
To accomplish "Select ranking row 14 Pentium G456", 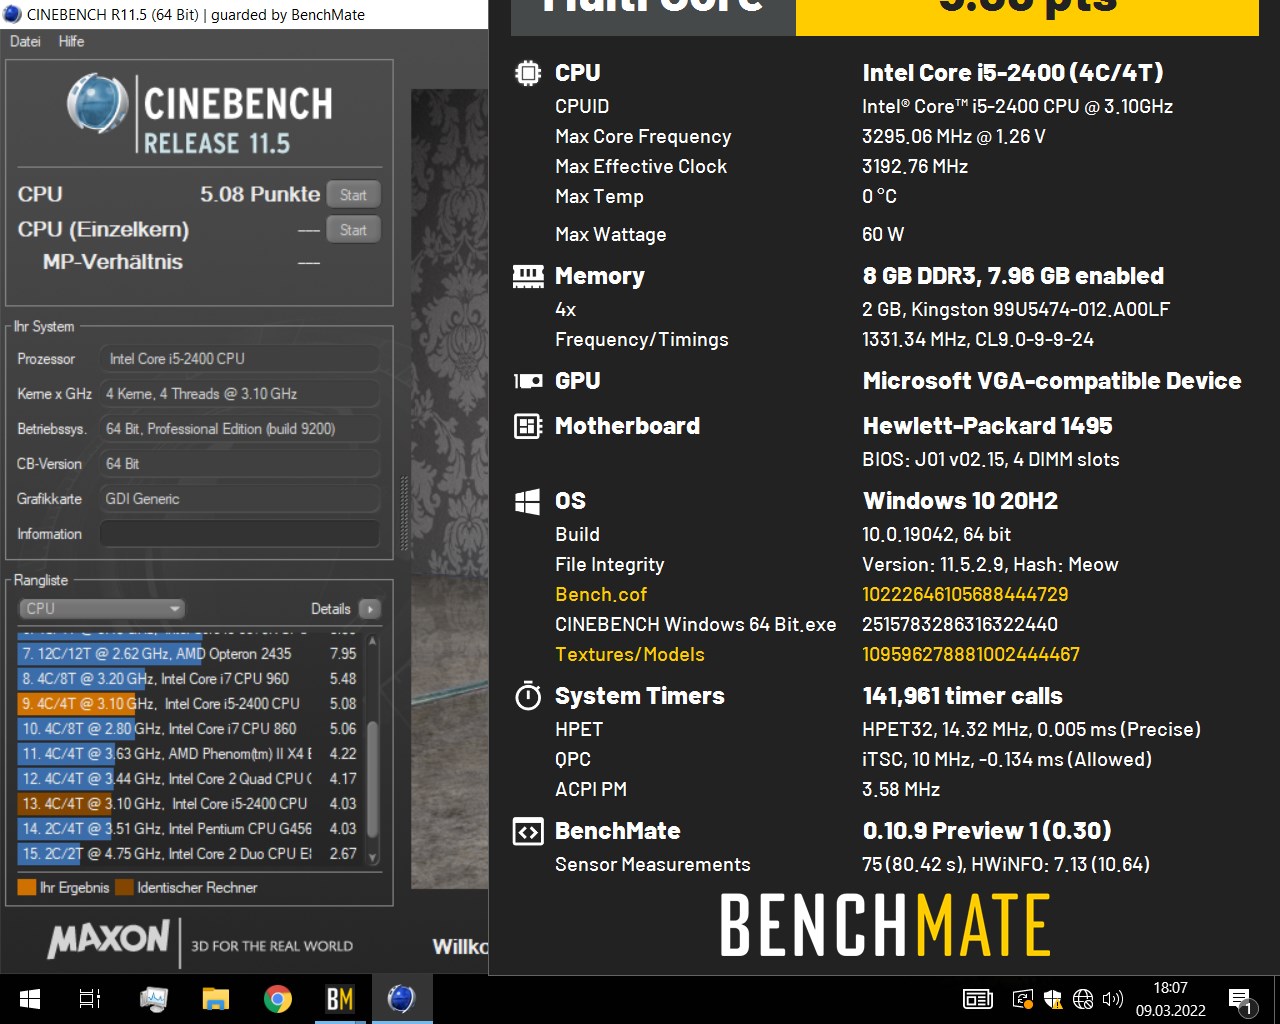I will (188, 828).
